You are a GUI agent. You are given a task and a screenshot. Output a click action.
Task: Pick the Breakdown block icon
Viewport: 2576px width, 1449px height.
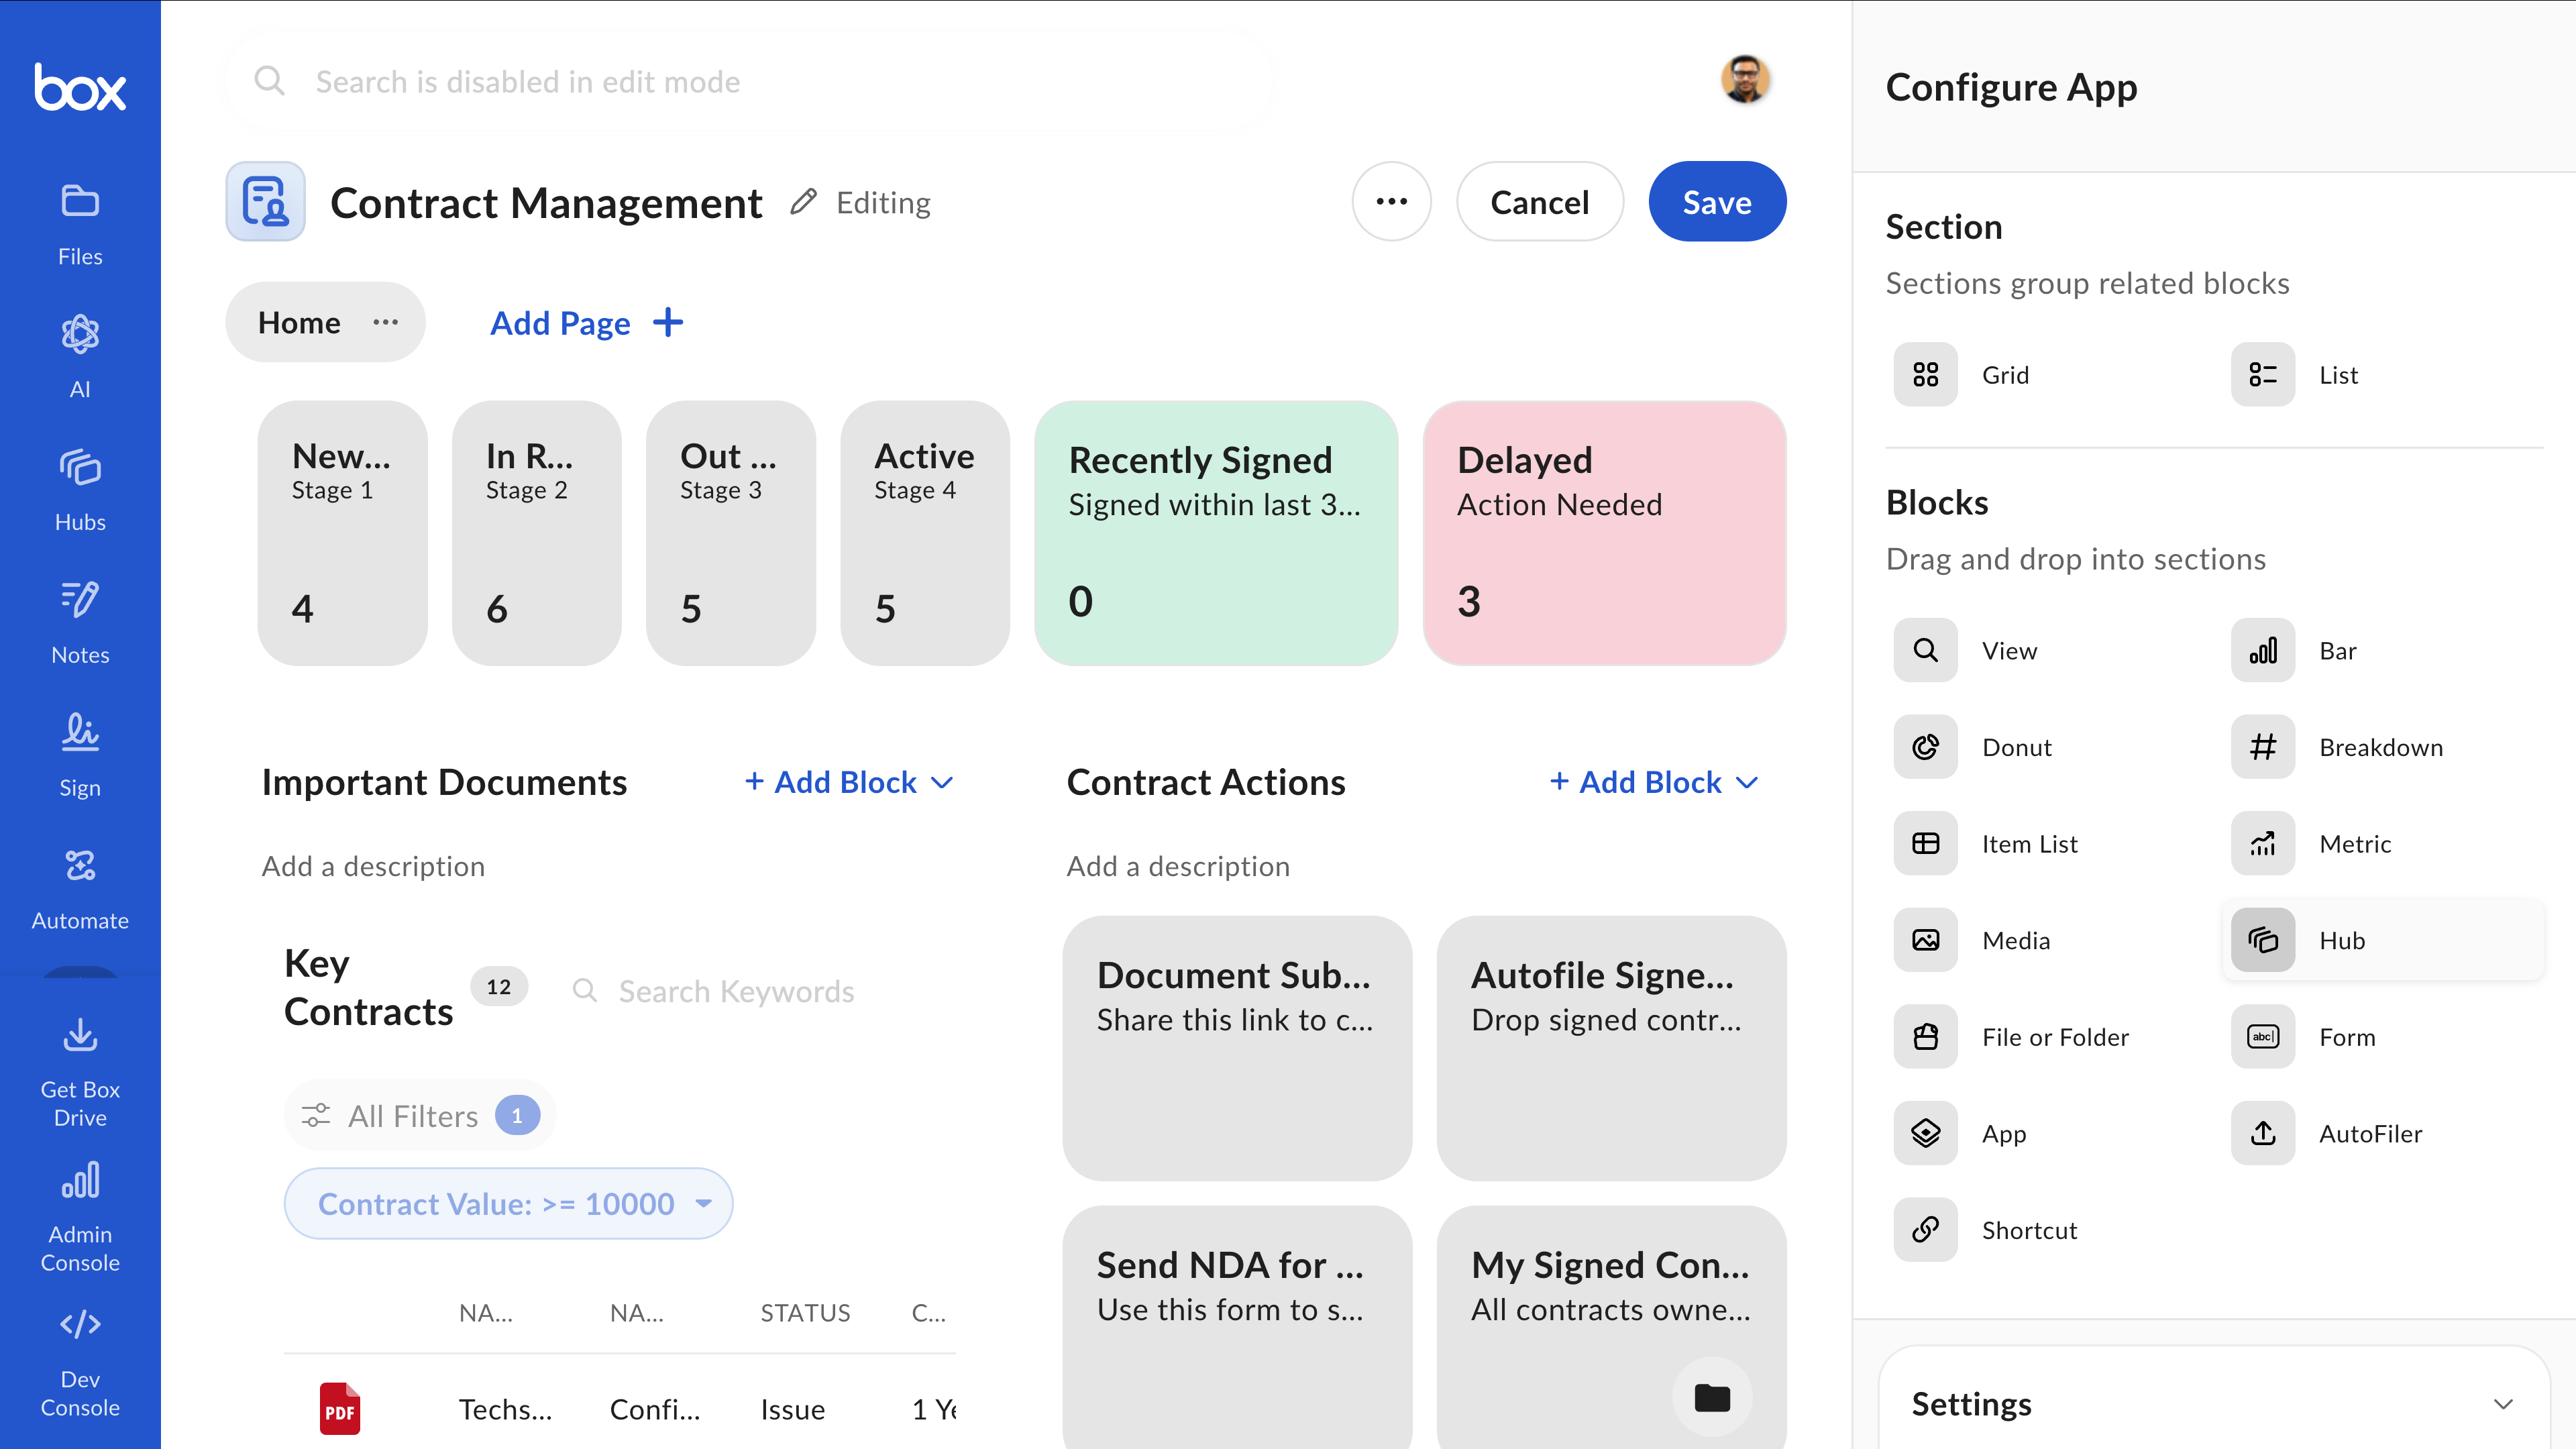tap(2262, 747)
